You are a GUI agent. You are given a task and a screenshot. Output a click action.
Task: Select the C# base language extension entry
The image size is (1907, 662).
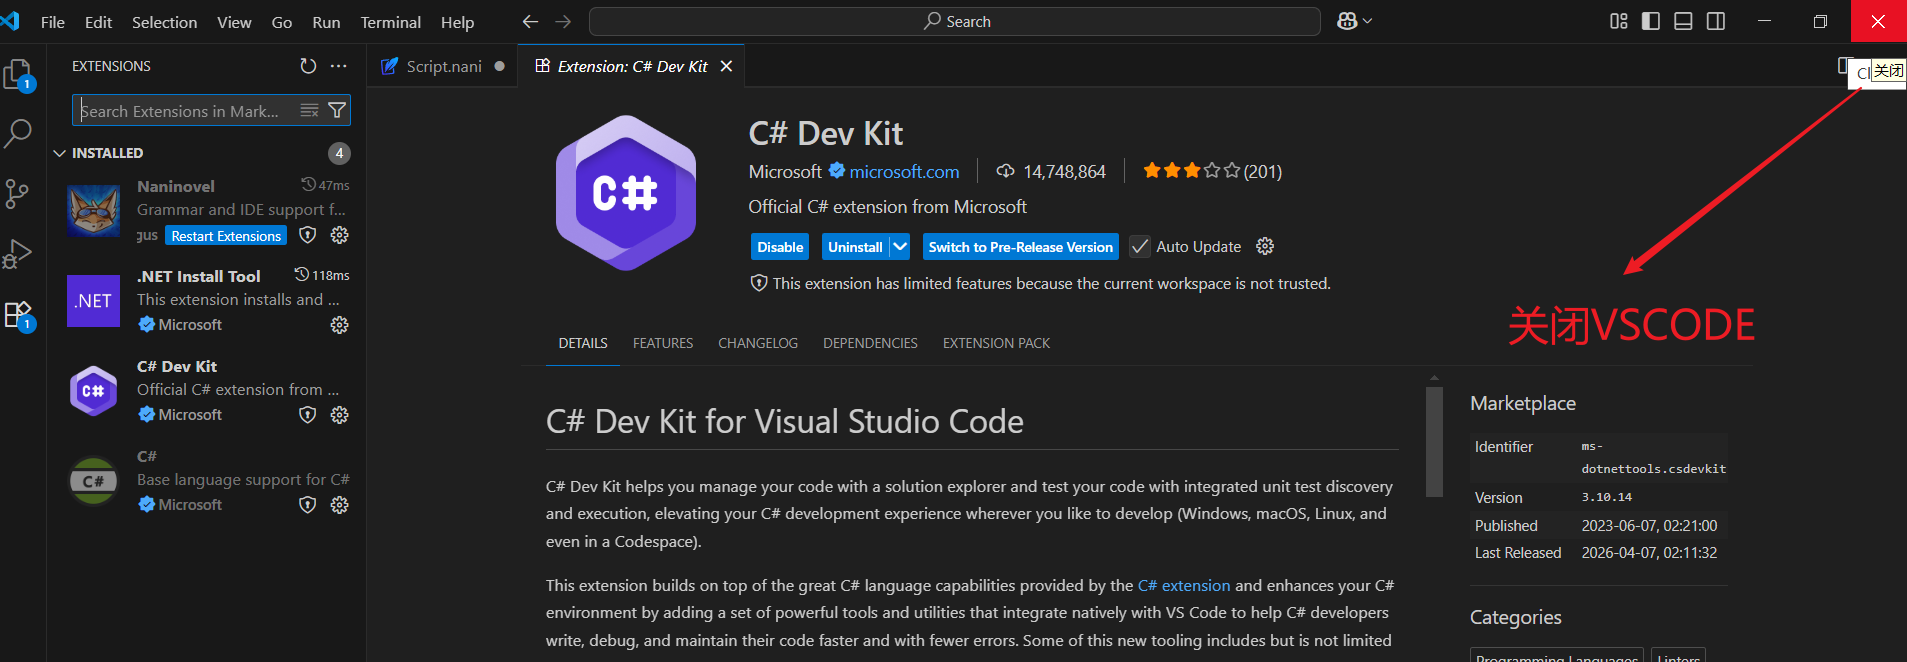208,480
